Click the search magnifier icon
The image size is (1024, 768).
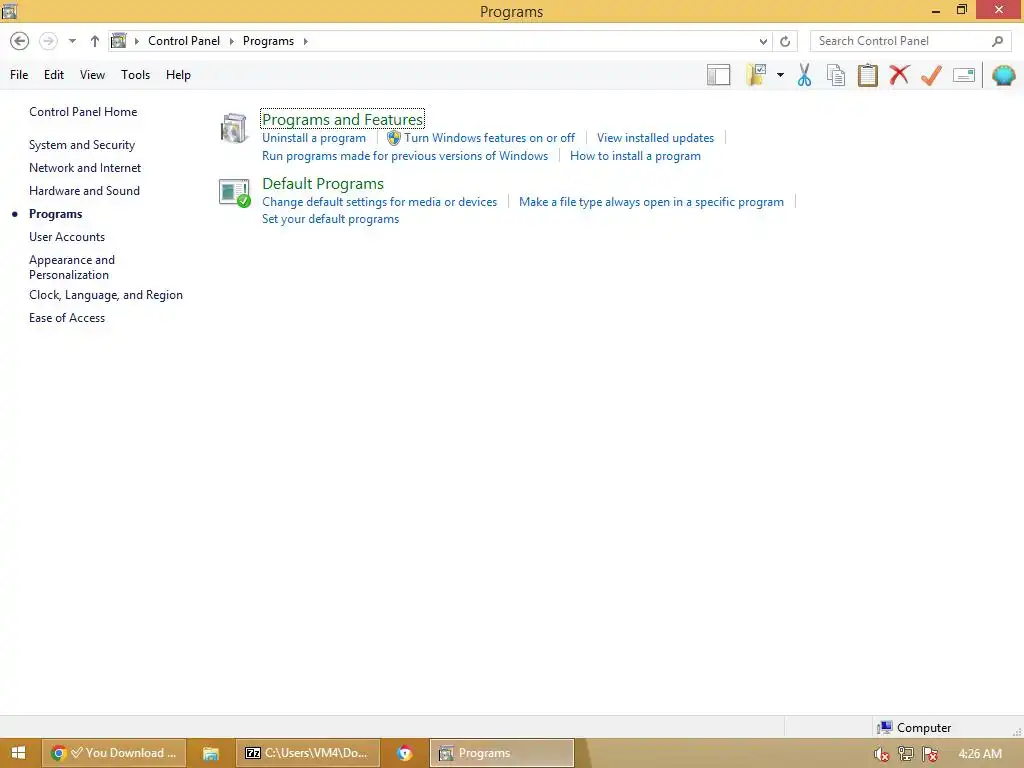point(997,41)
